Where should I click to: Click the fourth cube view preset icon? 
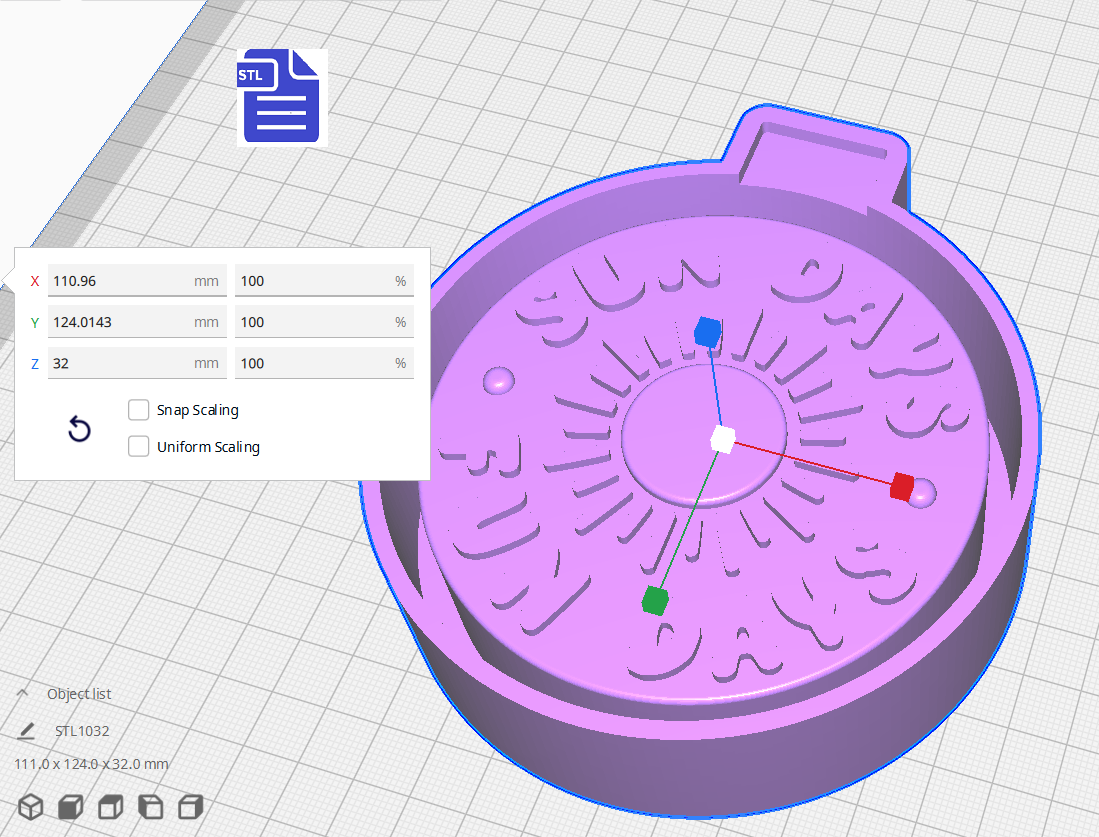click(x=149, y=806)
